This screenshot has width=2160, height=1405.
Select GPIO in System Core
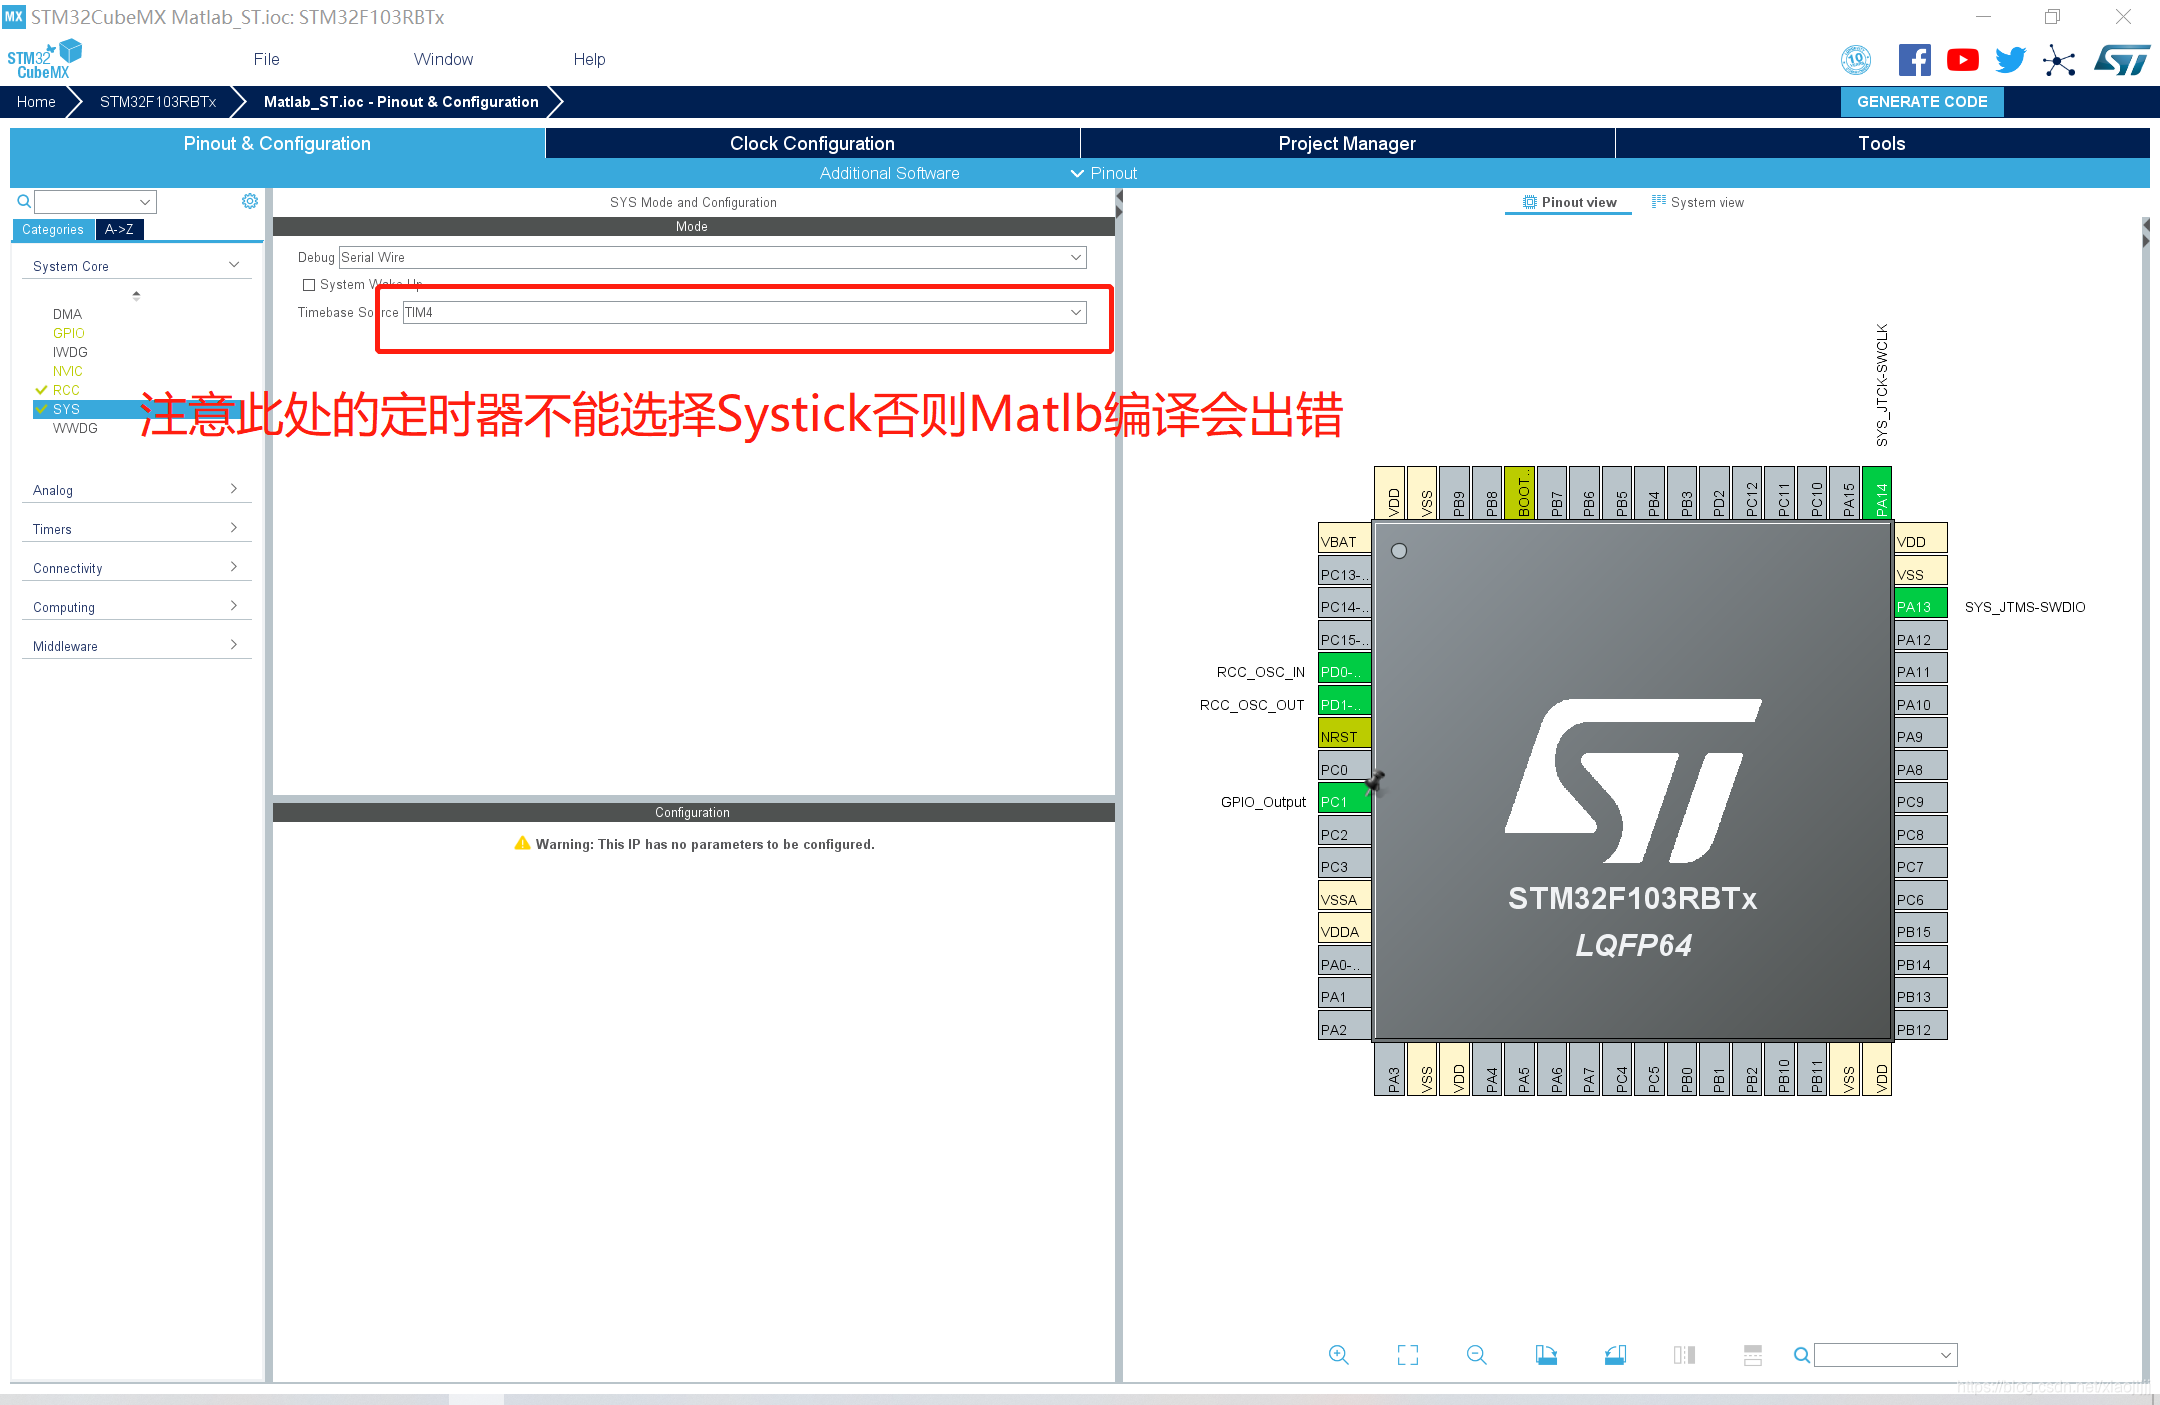pos(68,333)
